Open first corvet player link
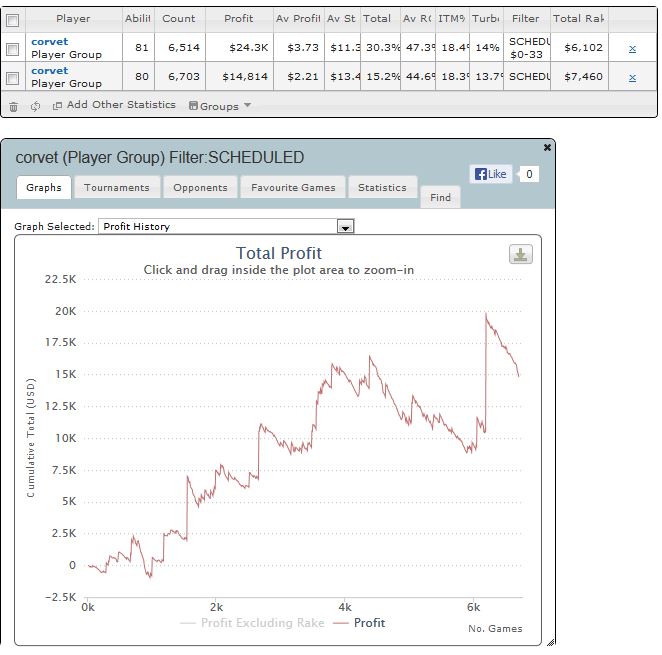The width and height of the screenshot is (662, 655). [49, 42]
